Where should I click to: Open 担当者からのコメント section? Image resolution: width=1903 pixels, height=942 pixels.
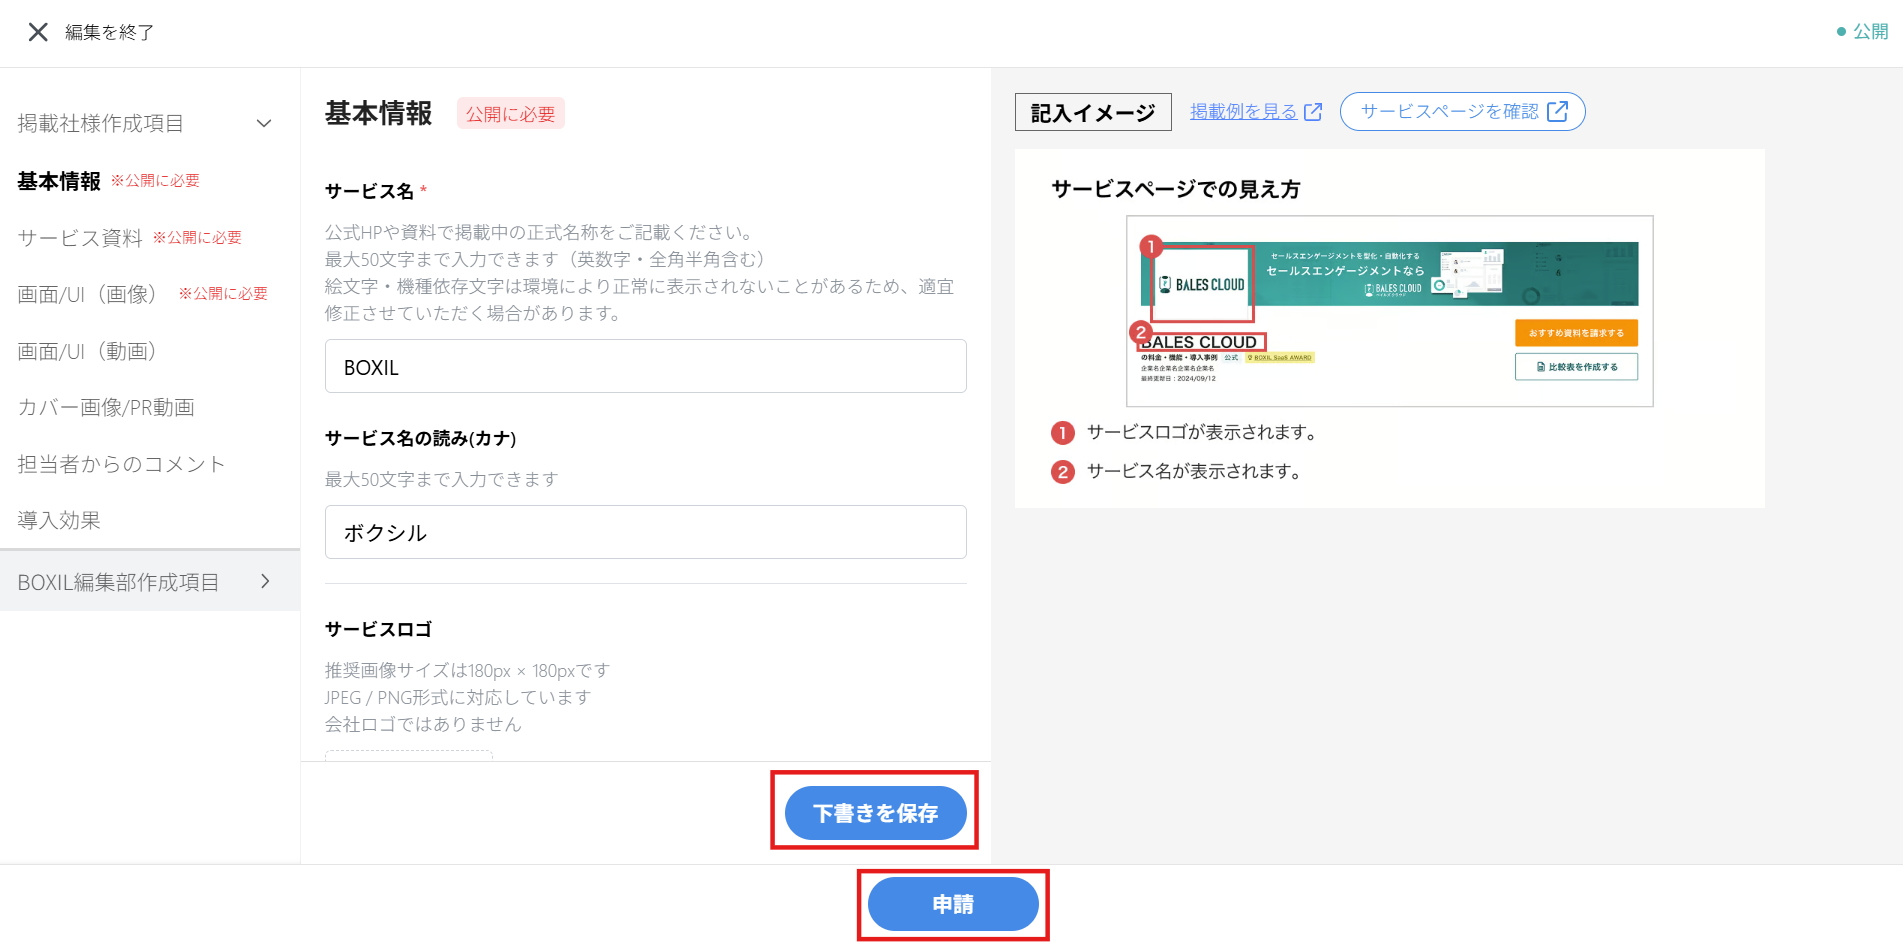pyautogui.click(x=120, y=463)
